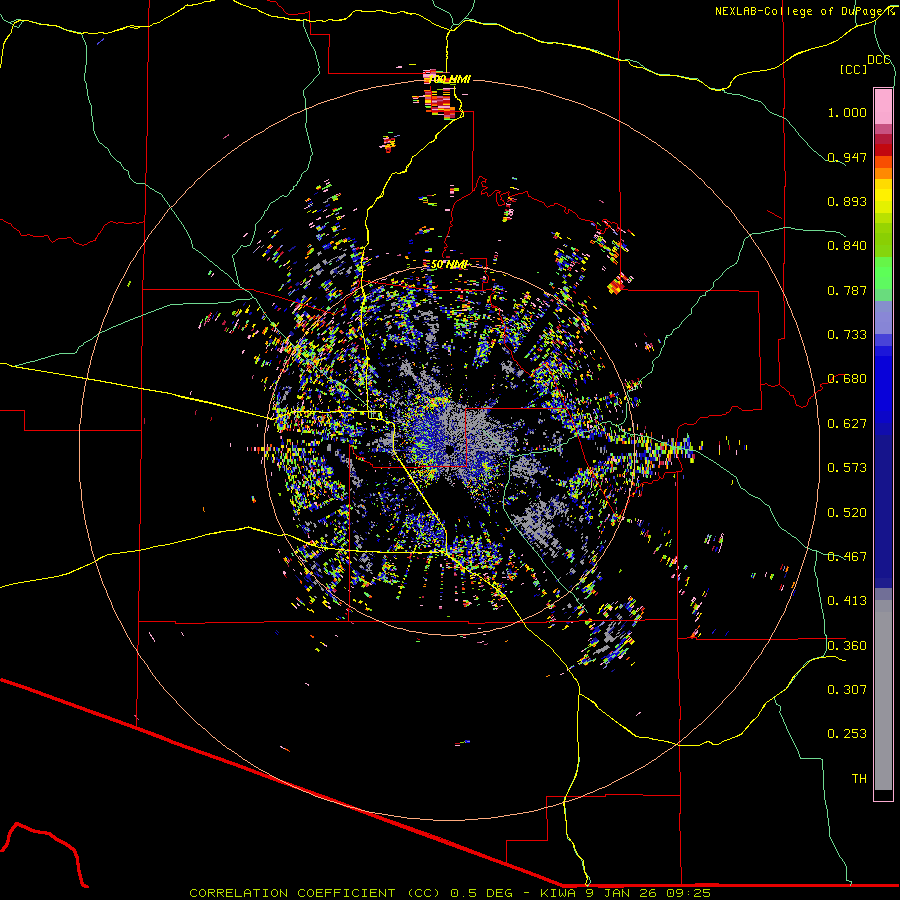Click the 0.680 legend value
Screen dimensions: 900x900
[x=847, y=379]
